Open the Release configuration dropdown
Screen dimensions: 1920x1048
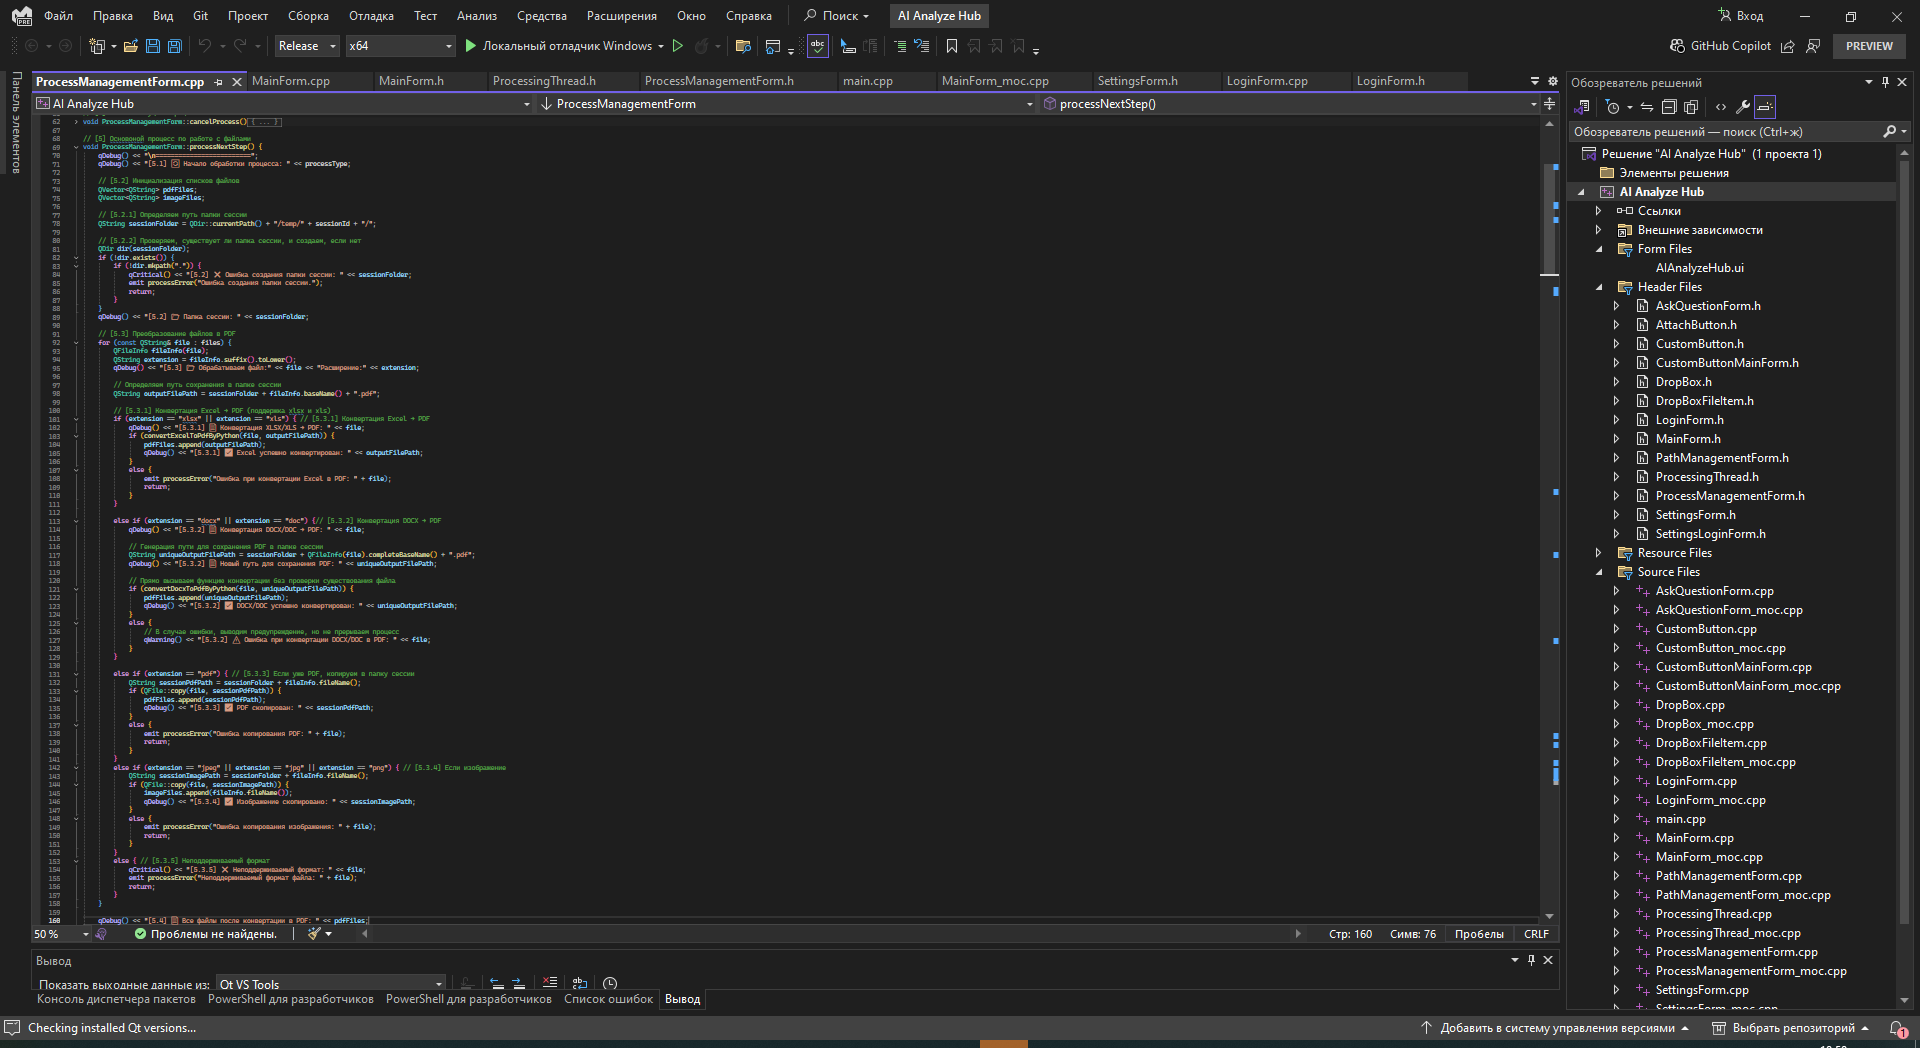(307, 46)
